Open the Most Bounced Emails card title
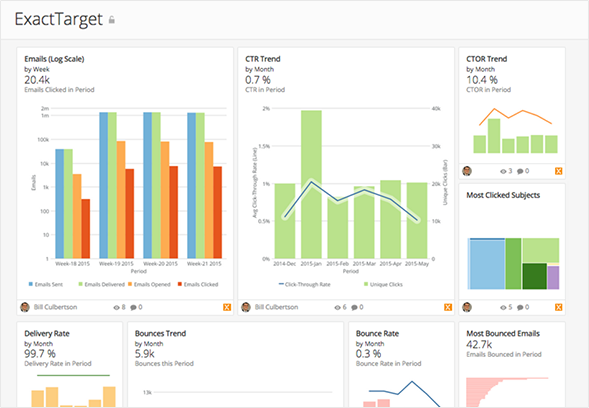The height and width of the screenshot is (408, 589). pyautogui.click(x=503, y=334)
